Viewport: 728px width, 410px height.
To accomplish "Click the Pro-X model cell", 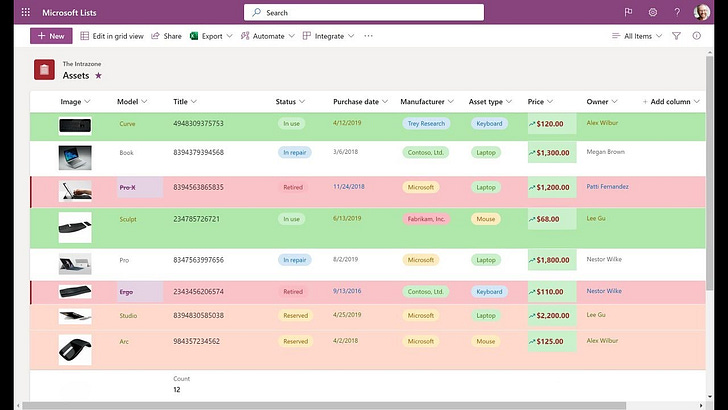I will point(139,188).
